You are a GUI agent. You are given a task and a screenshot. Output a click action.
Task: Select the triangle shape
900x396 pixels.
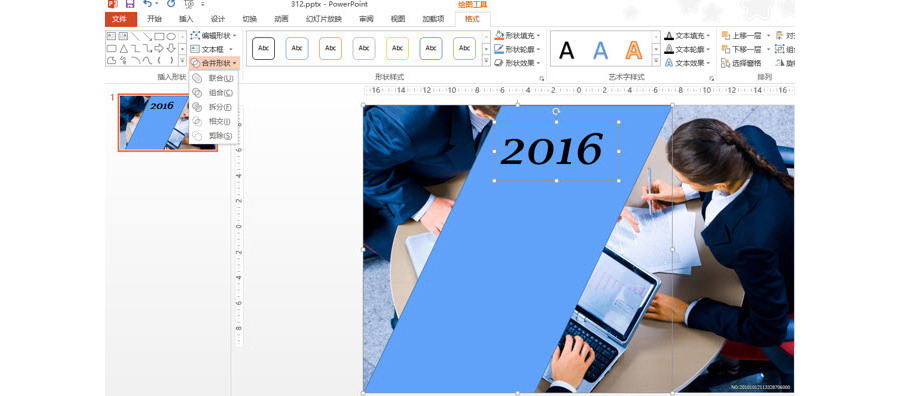pyautogui.click(x=123, y=48)
